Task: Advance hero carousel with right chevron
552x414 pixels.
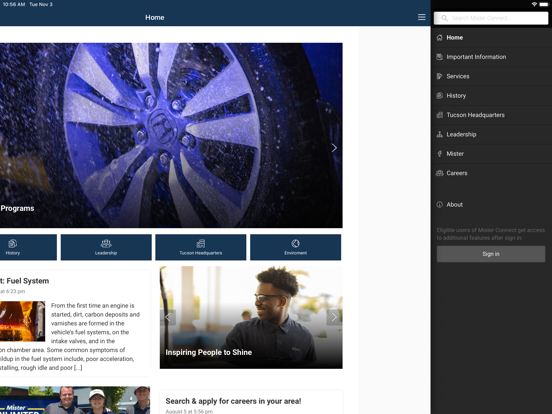Action: point(334,148)
